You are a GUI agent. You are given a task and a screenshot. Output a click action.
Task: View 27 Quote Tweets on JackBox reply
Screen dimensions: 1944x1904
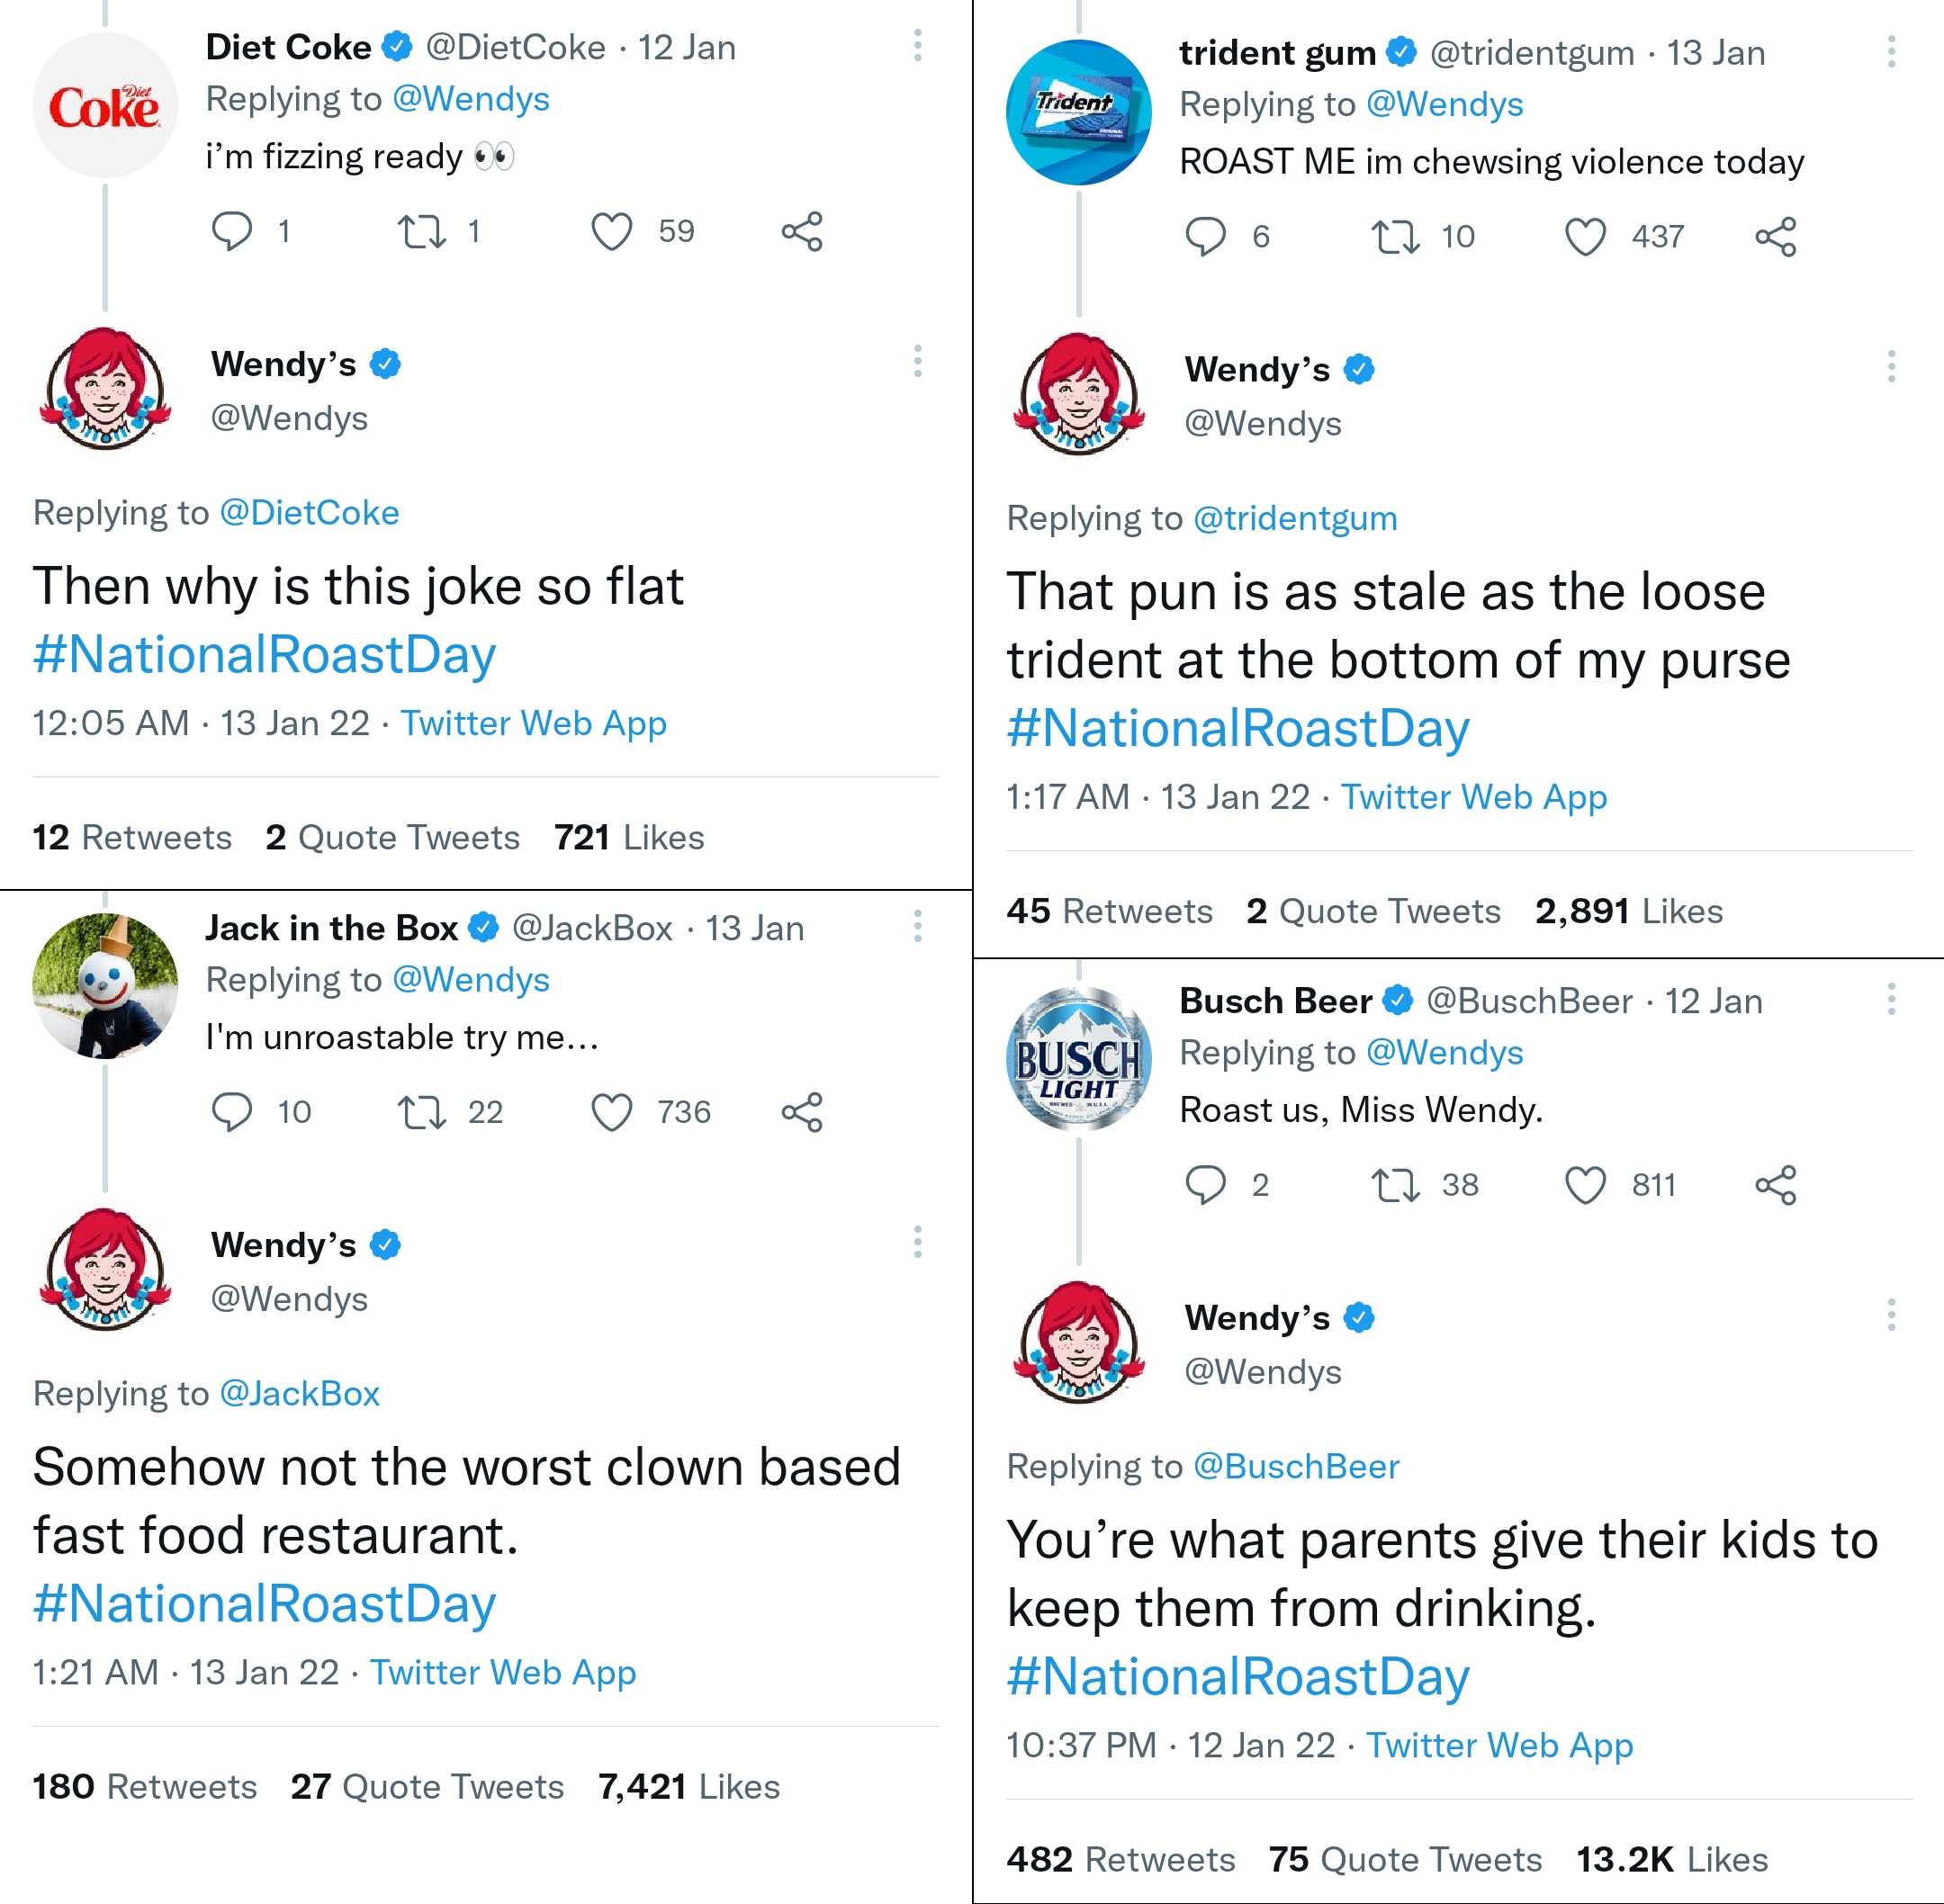pyautogui.click(x=427, y=1786)
